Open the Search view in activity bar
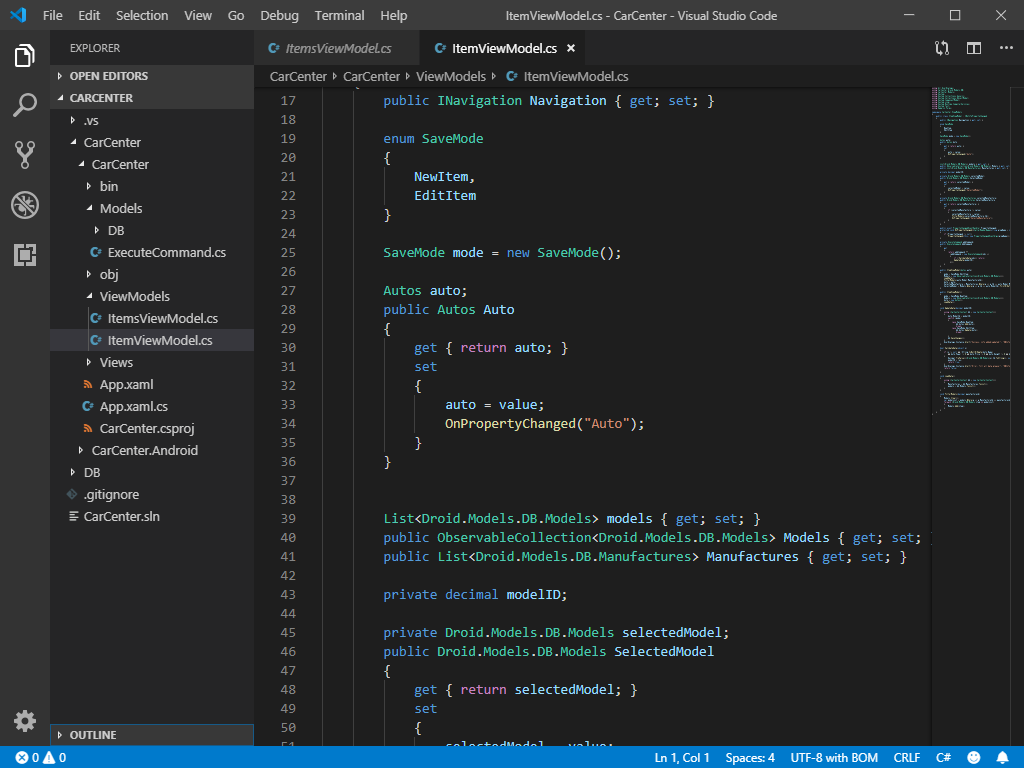 25,104
